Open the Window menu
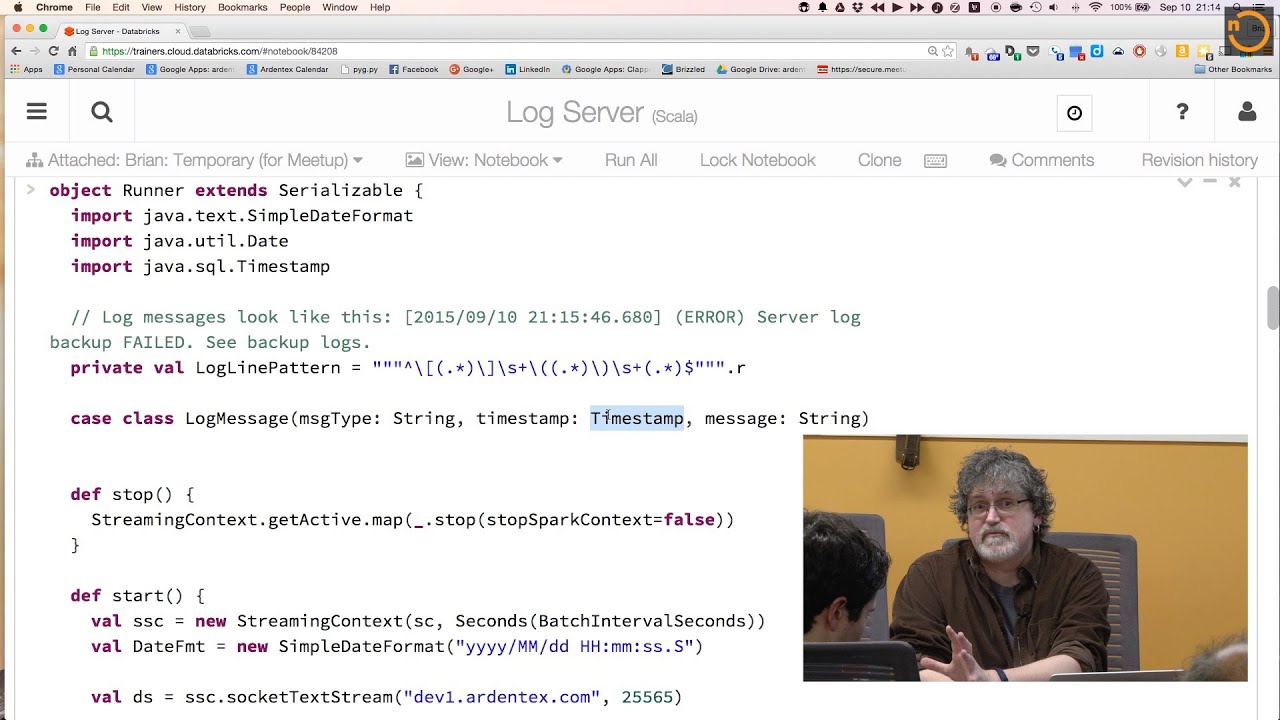 click(340, 7)
